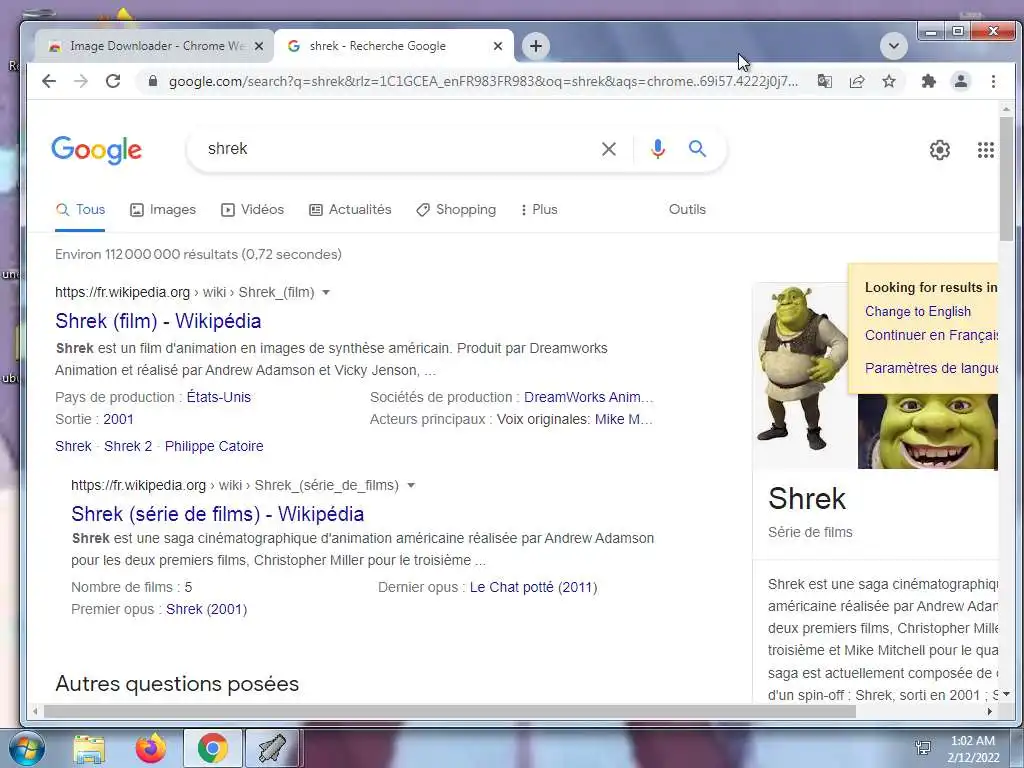Open Google settings gear icon
Image resolution: width=1024 pixels, height=768 pixels.
[940, 150]
